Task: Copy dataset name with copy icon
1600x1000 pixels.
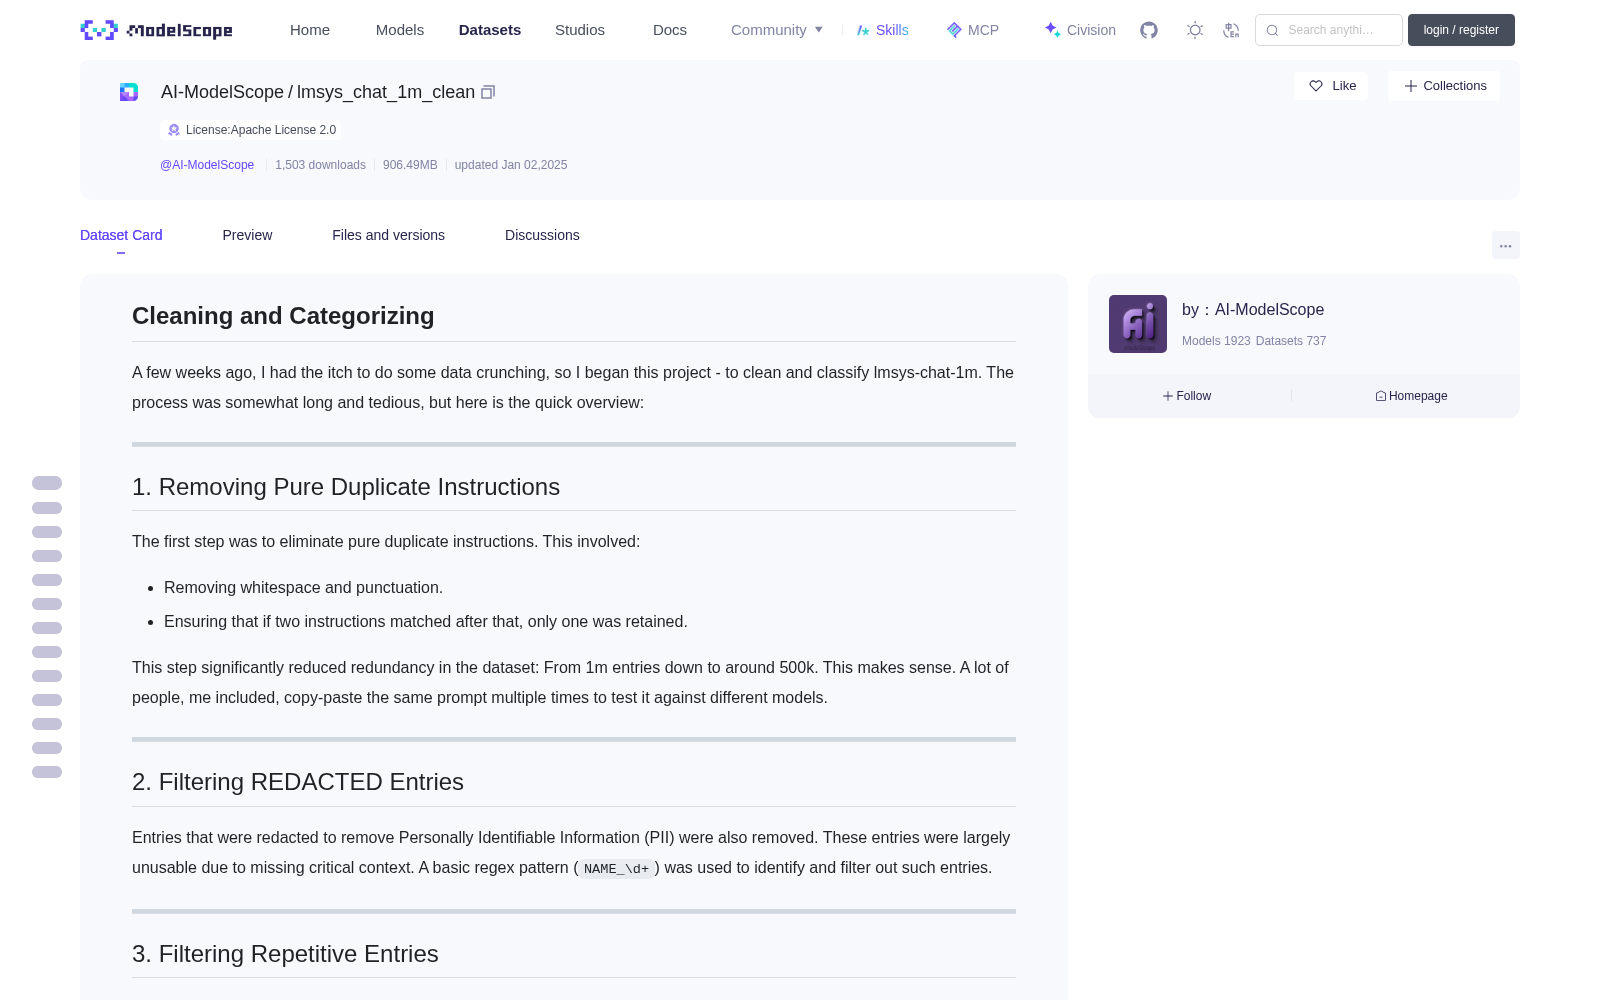Action: pyautogui.click(x=488, y=92)
